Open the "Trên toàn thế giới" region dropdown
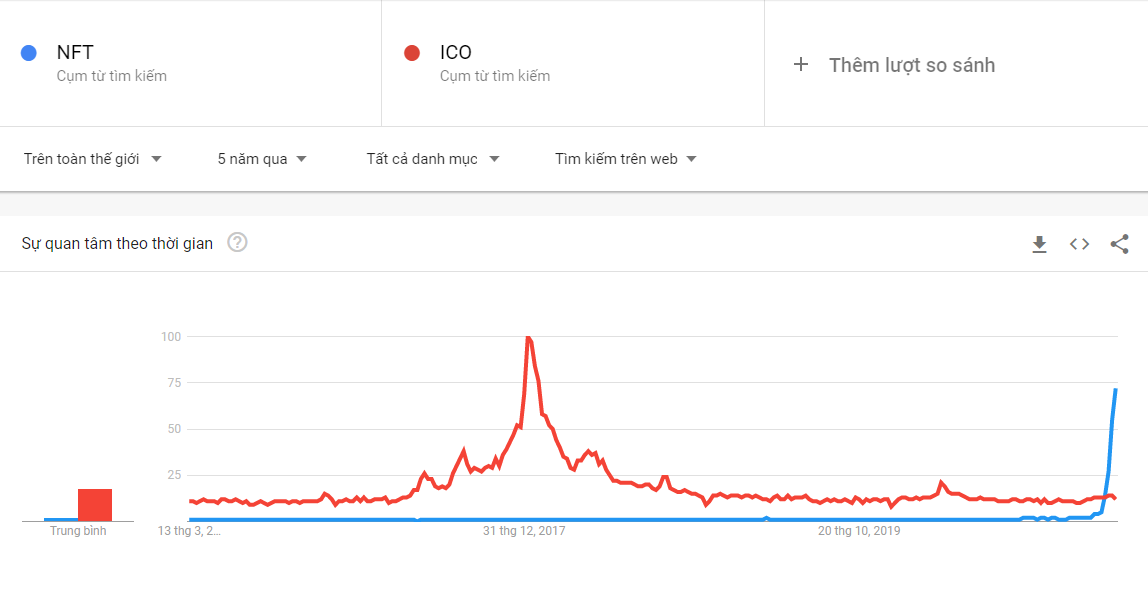 93,159
